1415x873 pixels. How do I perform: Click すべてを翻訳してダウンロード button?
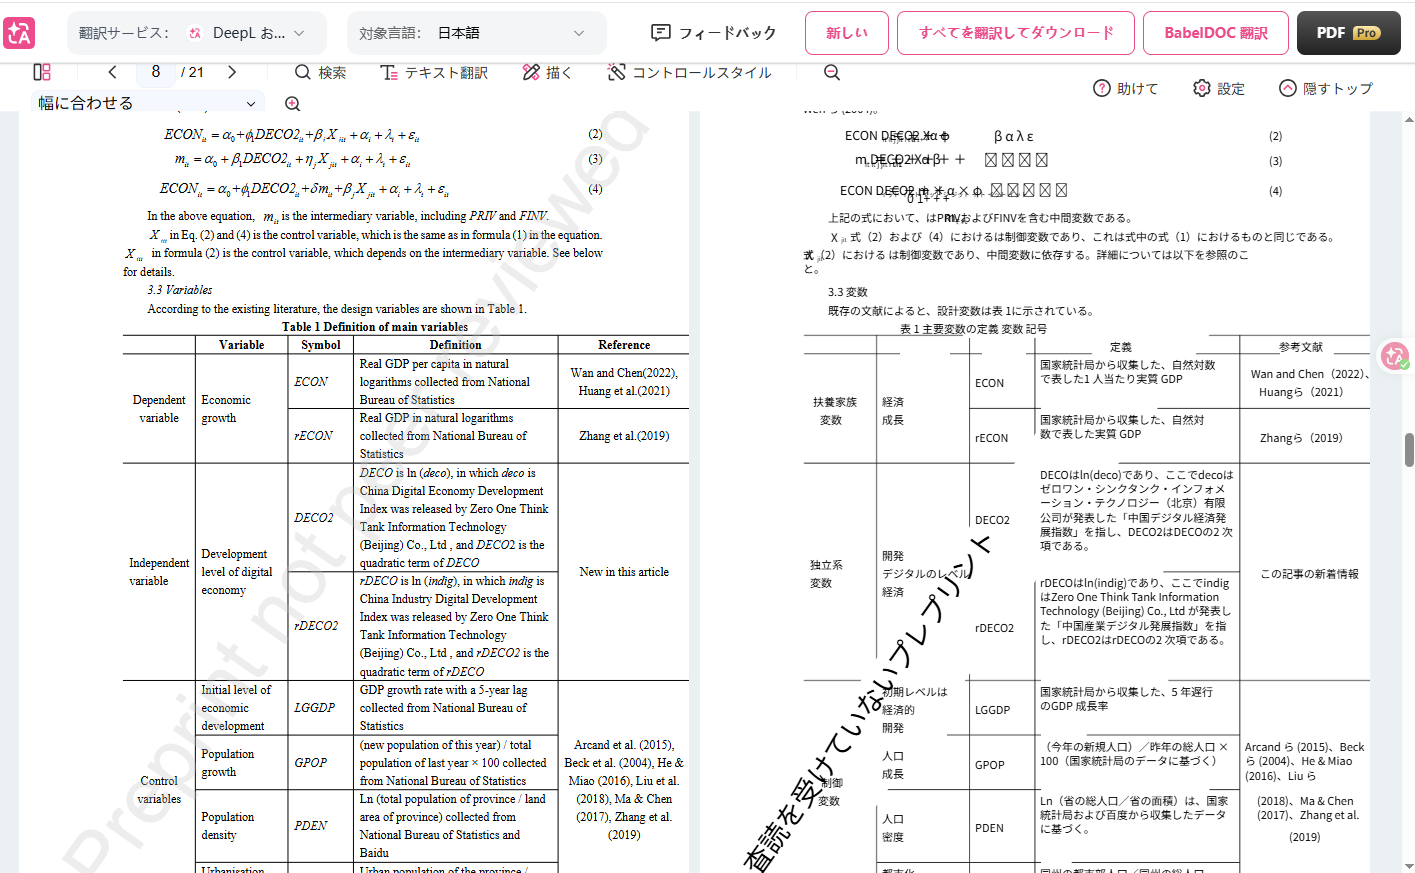(x=1016, y=33)
